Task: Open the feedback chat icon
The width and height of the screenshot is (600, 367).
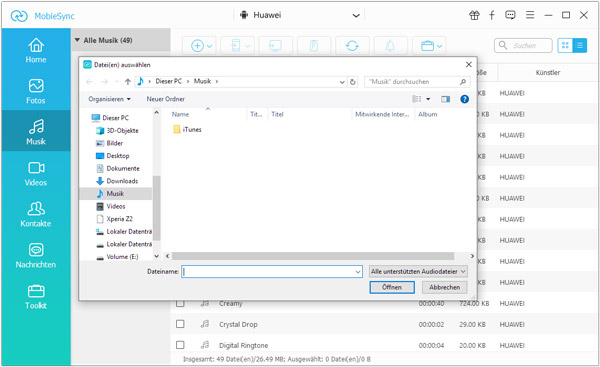Action: pyautogui.click(x=510, y=15)
